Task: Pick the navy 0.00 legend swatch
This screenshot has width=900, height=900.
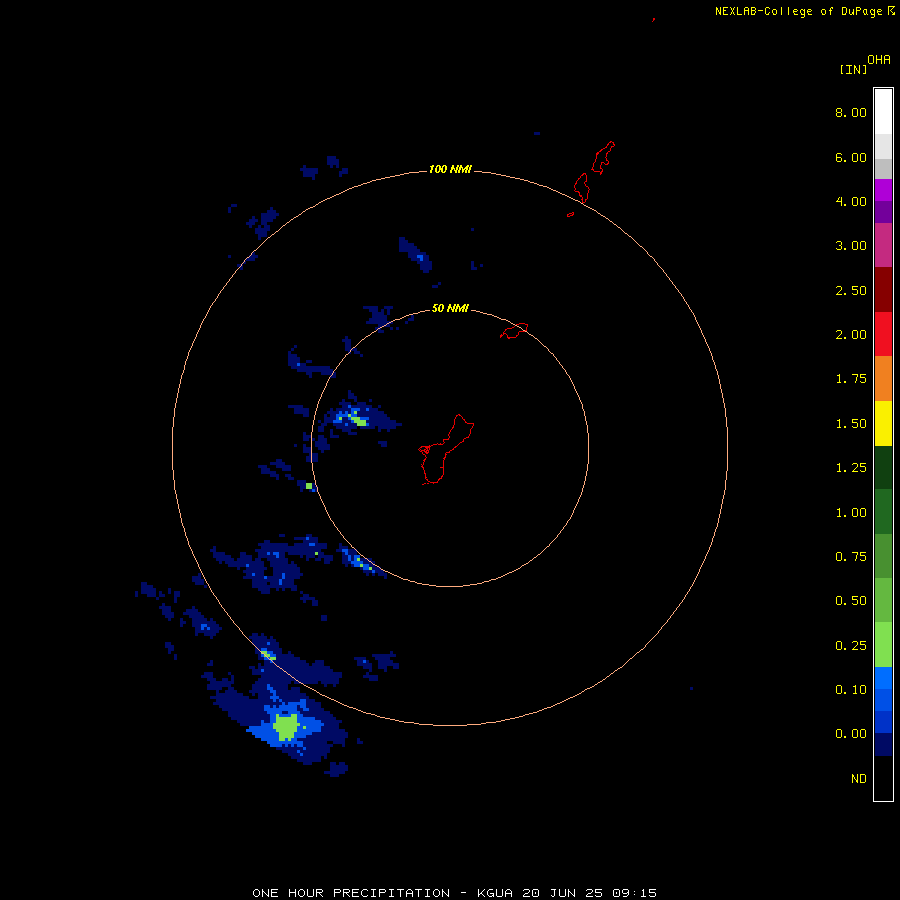Action: pos(883,745)
